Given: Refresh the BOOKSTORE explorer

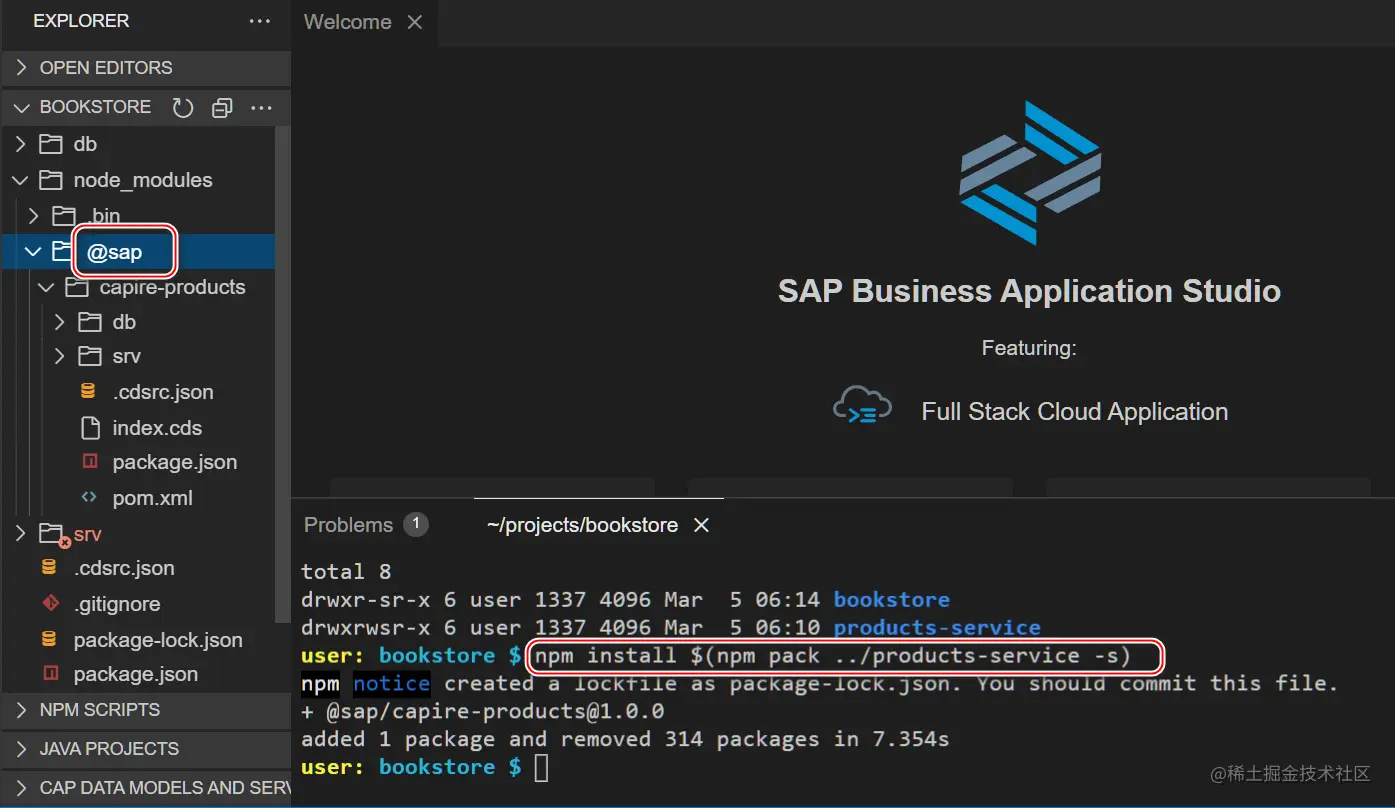Looking at the screenshot, I should (x=182, y=107).
